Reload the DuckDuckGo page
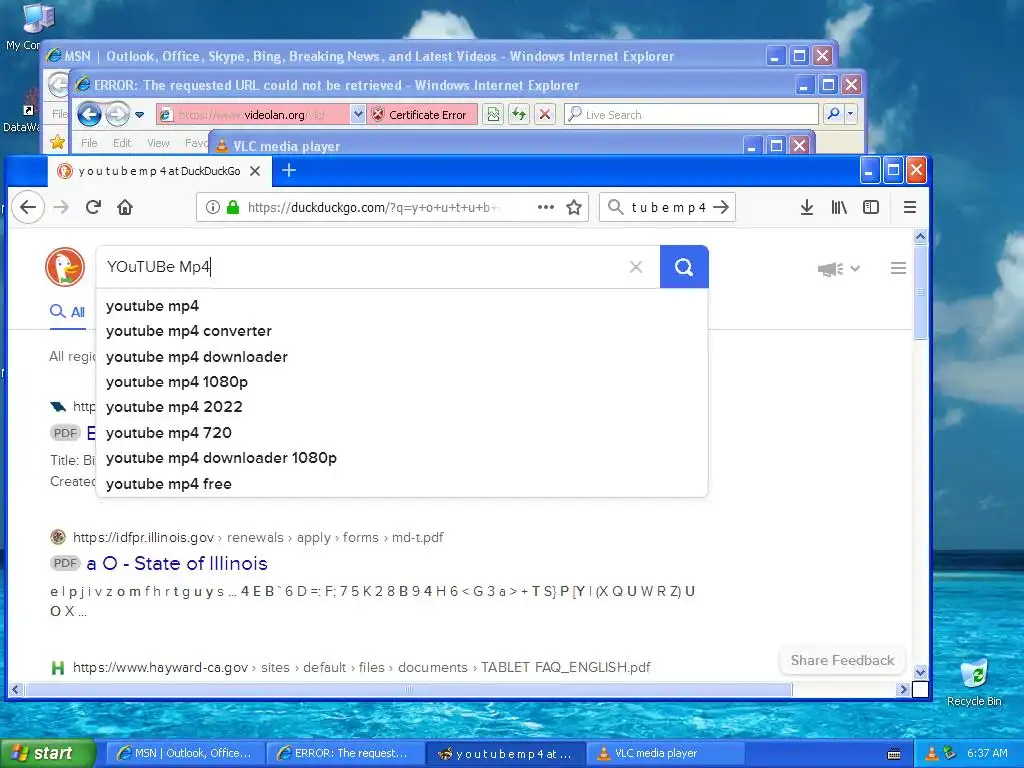Viewport: 1024px width, 768px height. point(93,208)
